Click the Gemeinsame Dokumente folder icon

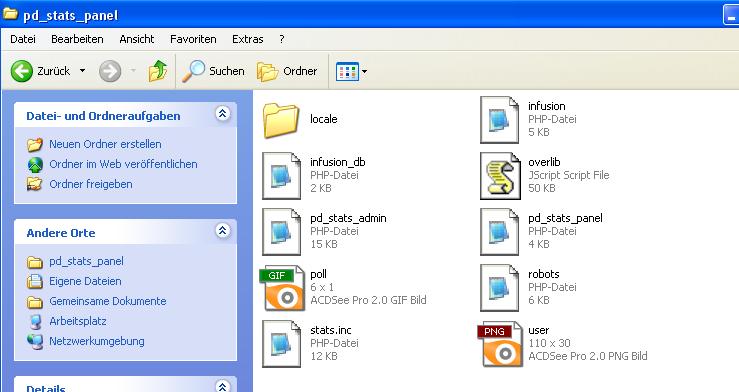click(x=35, y=302)
